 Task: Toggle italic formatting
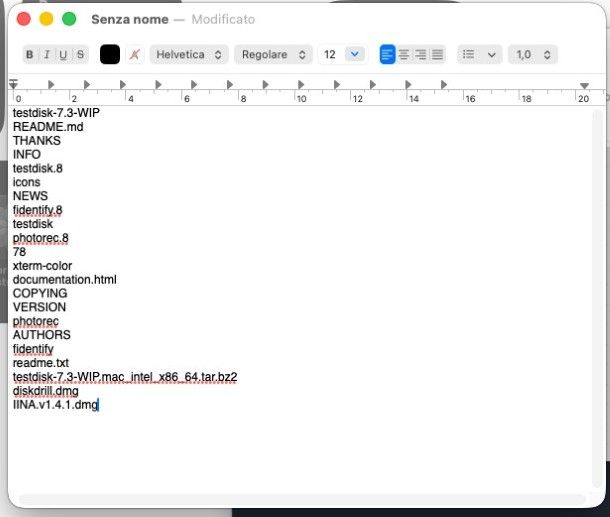coord(47,54)
